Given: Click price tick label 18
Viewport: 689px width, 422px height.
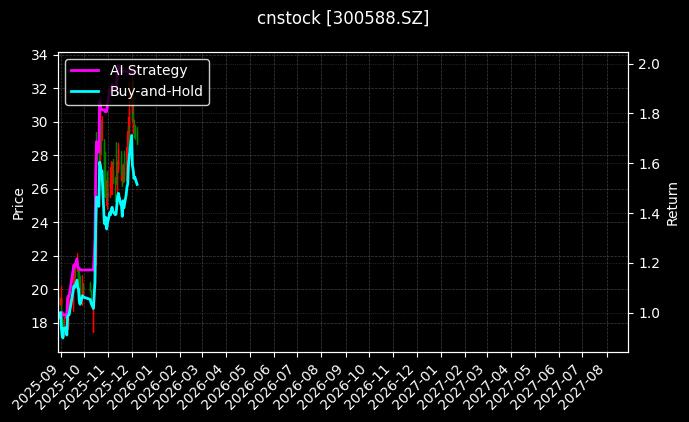Looking at the screenshot, I should pos(39,323).
